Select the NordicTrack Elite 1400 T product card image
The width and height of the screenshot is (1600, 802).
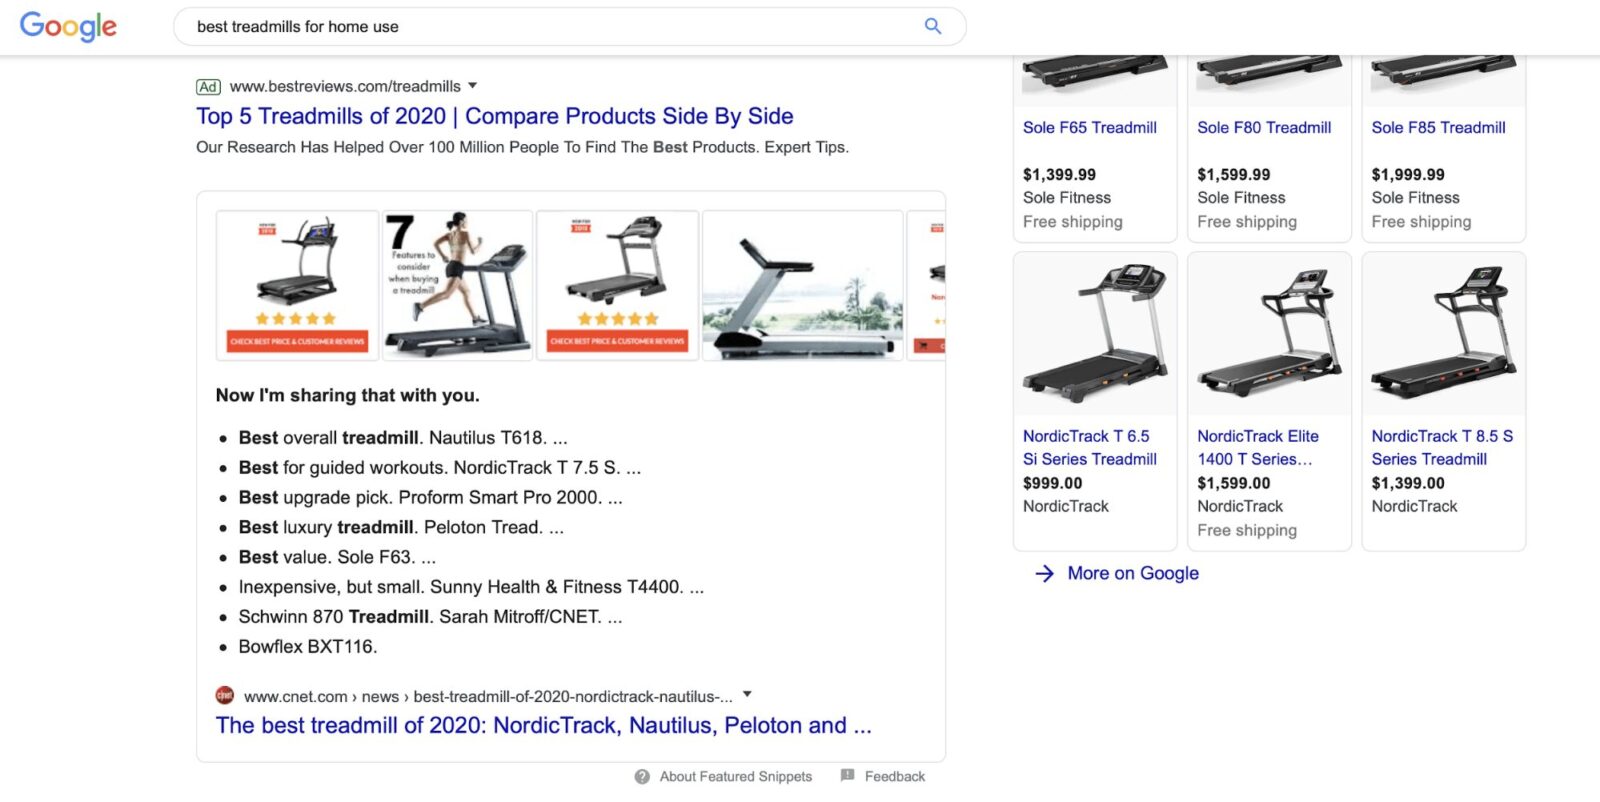1269,333
